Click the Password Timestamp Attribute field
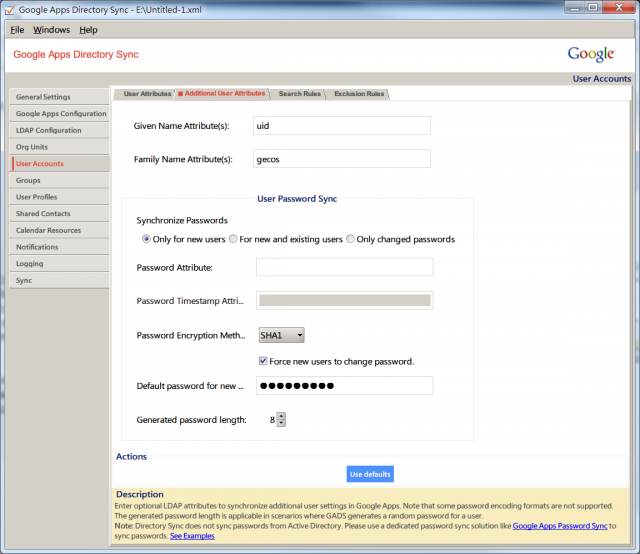The image size is (640, 554). click(344, 300)
